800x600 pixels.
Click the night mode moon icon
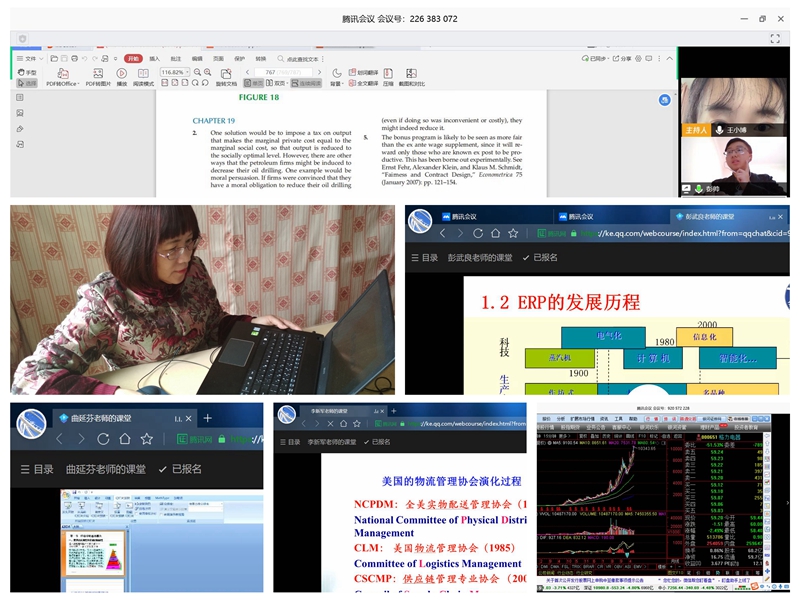tap(337, 73)
